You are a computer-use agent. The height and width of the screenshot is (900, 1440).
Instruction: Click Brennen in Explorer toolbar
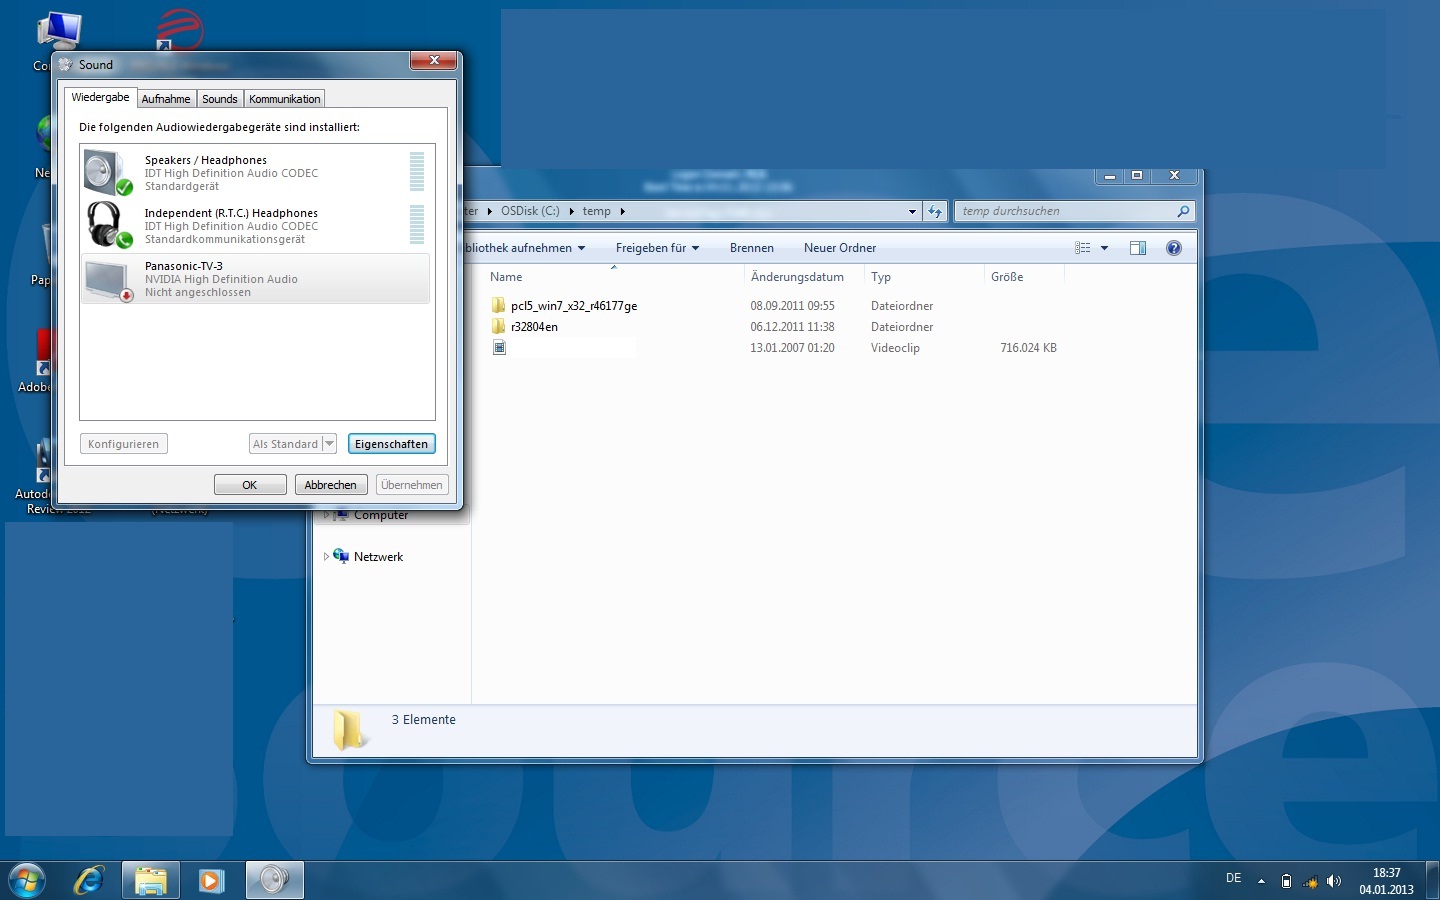point(752,248)
